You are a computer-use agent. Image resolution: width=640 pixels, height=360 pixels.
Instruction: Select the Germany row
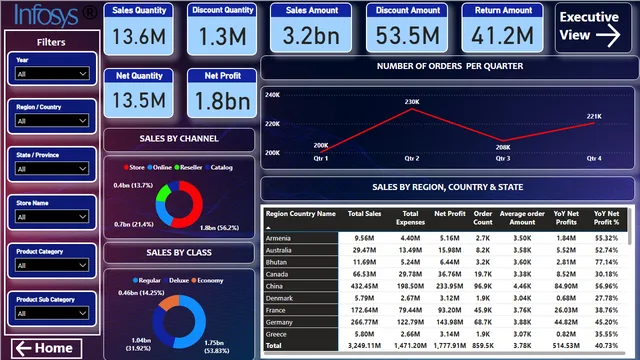(x=445, y=322)
